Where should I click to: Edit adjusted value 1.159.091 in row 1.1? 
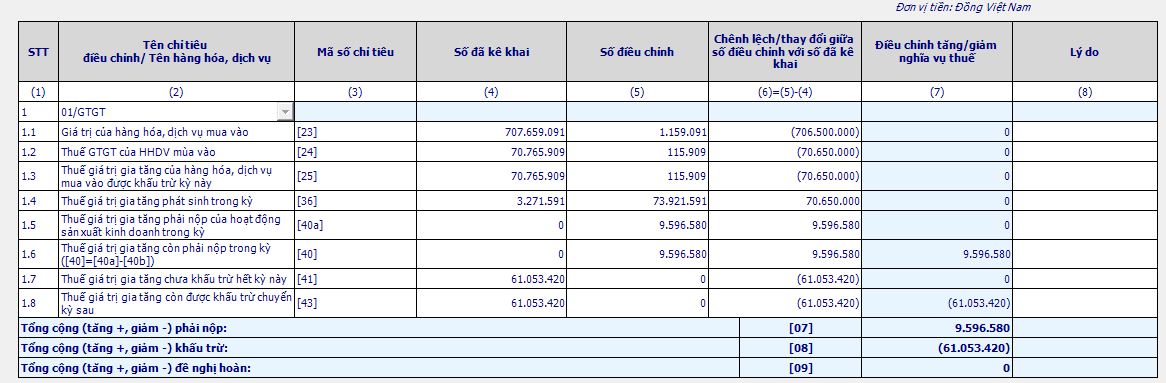[x=637, y=132]
